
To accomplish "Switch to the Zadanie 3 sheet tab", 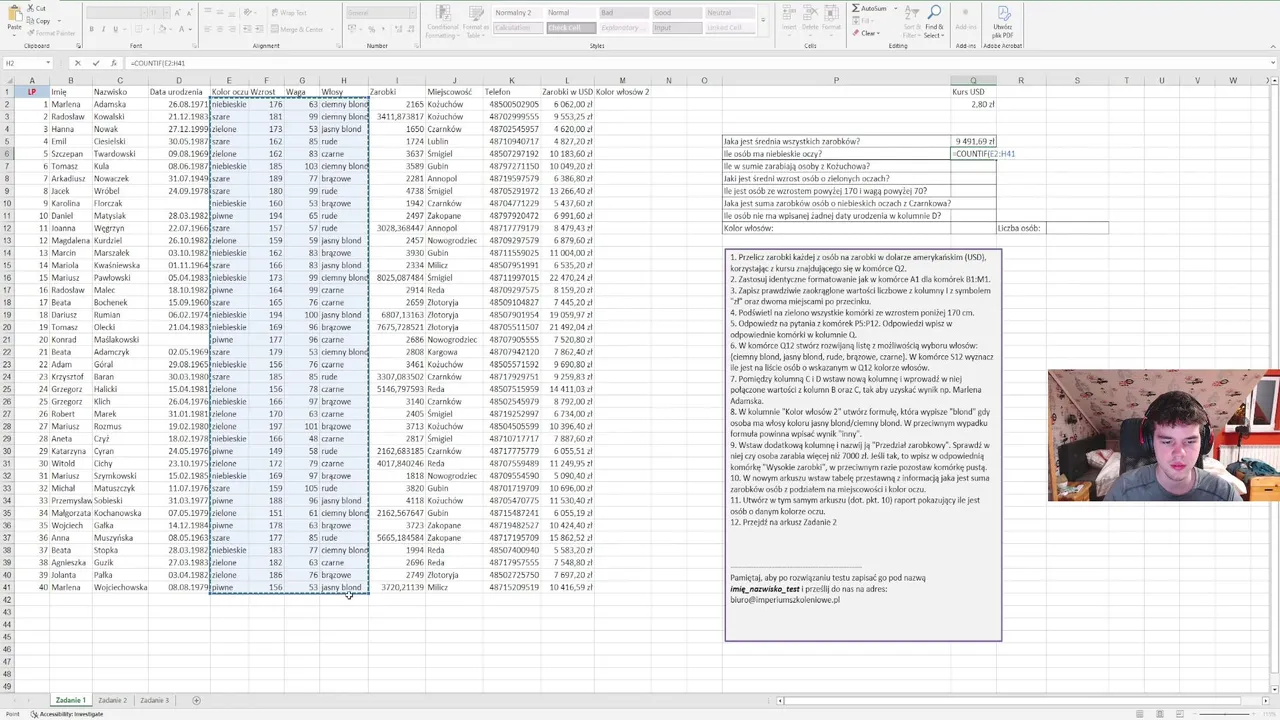I will [x=154, y=700].
